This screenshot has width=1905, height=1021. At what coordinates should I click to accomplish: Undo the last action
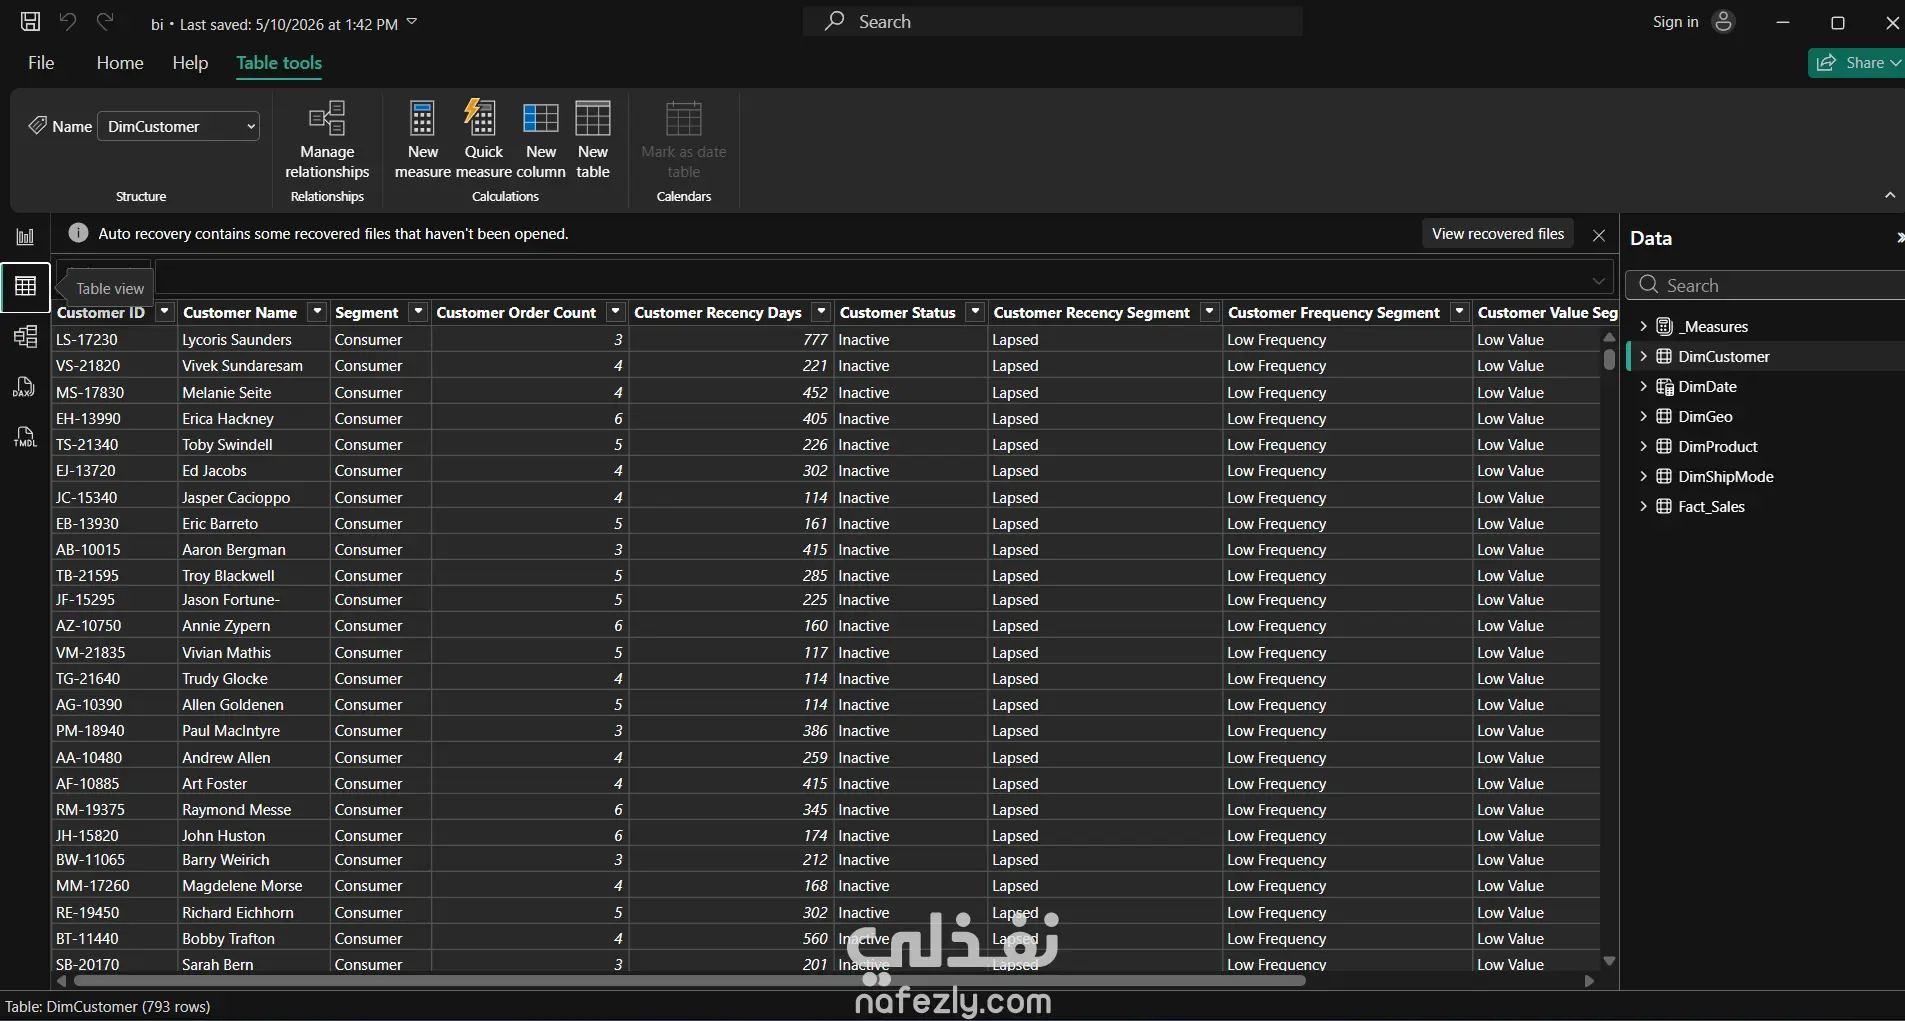pyautogui.click(x=68, y=21)
